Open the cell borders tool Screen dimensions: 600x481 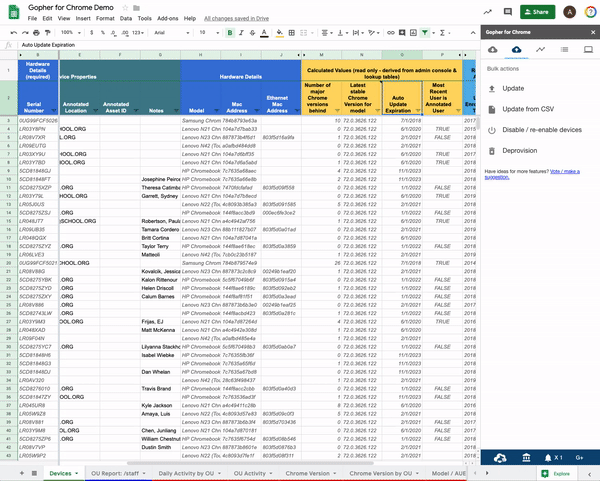292,33
